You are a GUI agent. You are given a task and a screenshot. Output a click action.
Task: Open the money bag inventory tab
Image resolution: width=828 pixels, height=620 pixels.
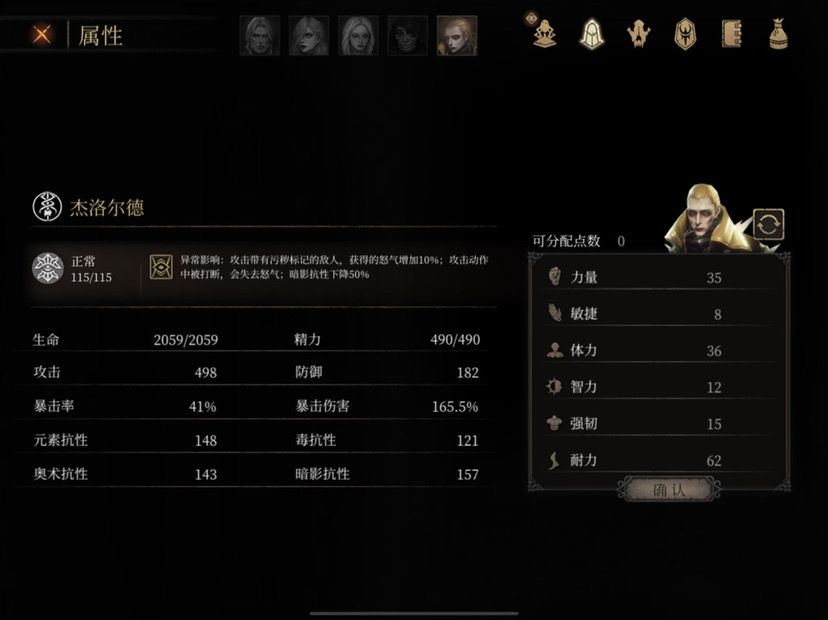[x=778, y=34]
